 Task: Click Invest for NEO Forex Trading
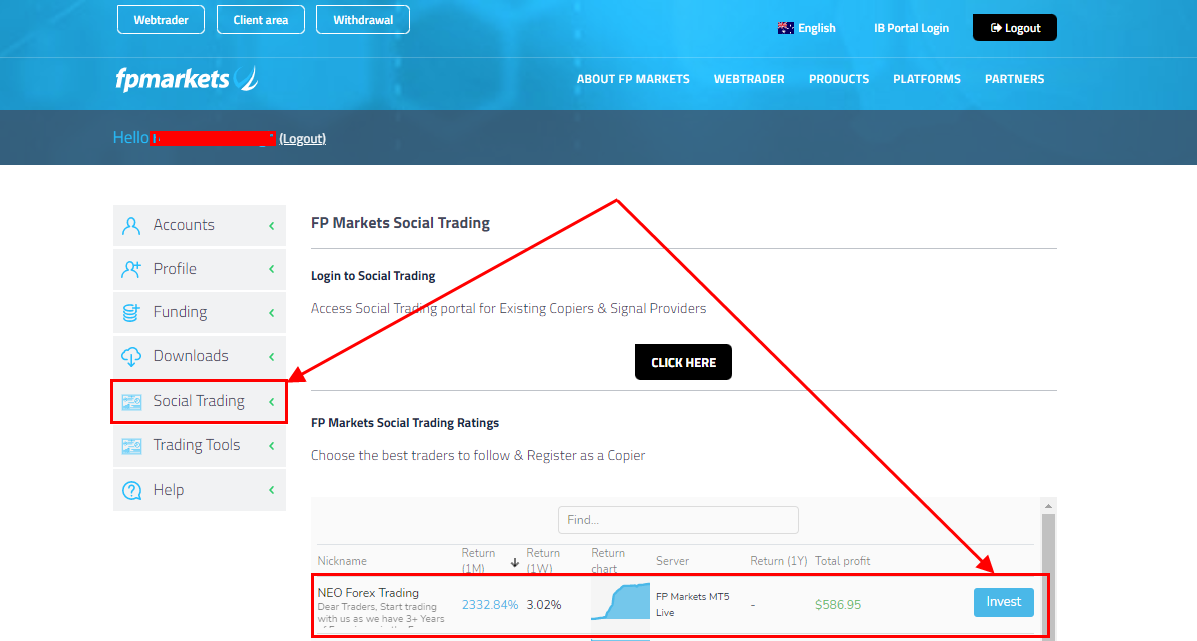point(1003,602)
